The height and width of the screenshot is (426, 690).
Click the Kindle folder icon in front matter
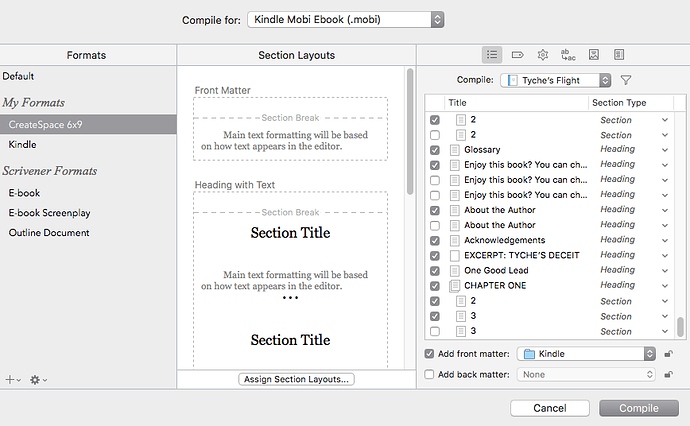coord(529,354)
